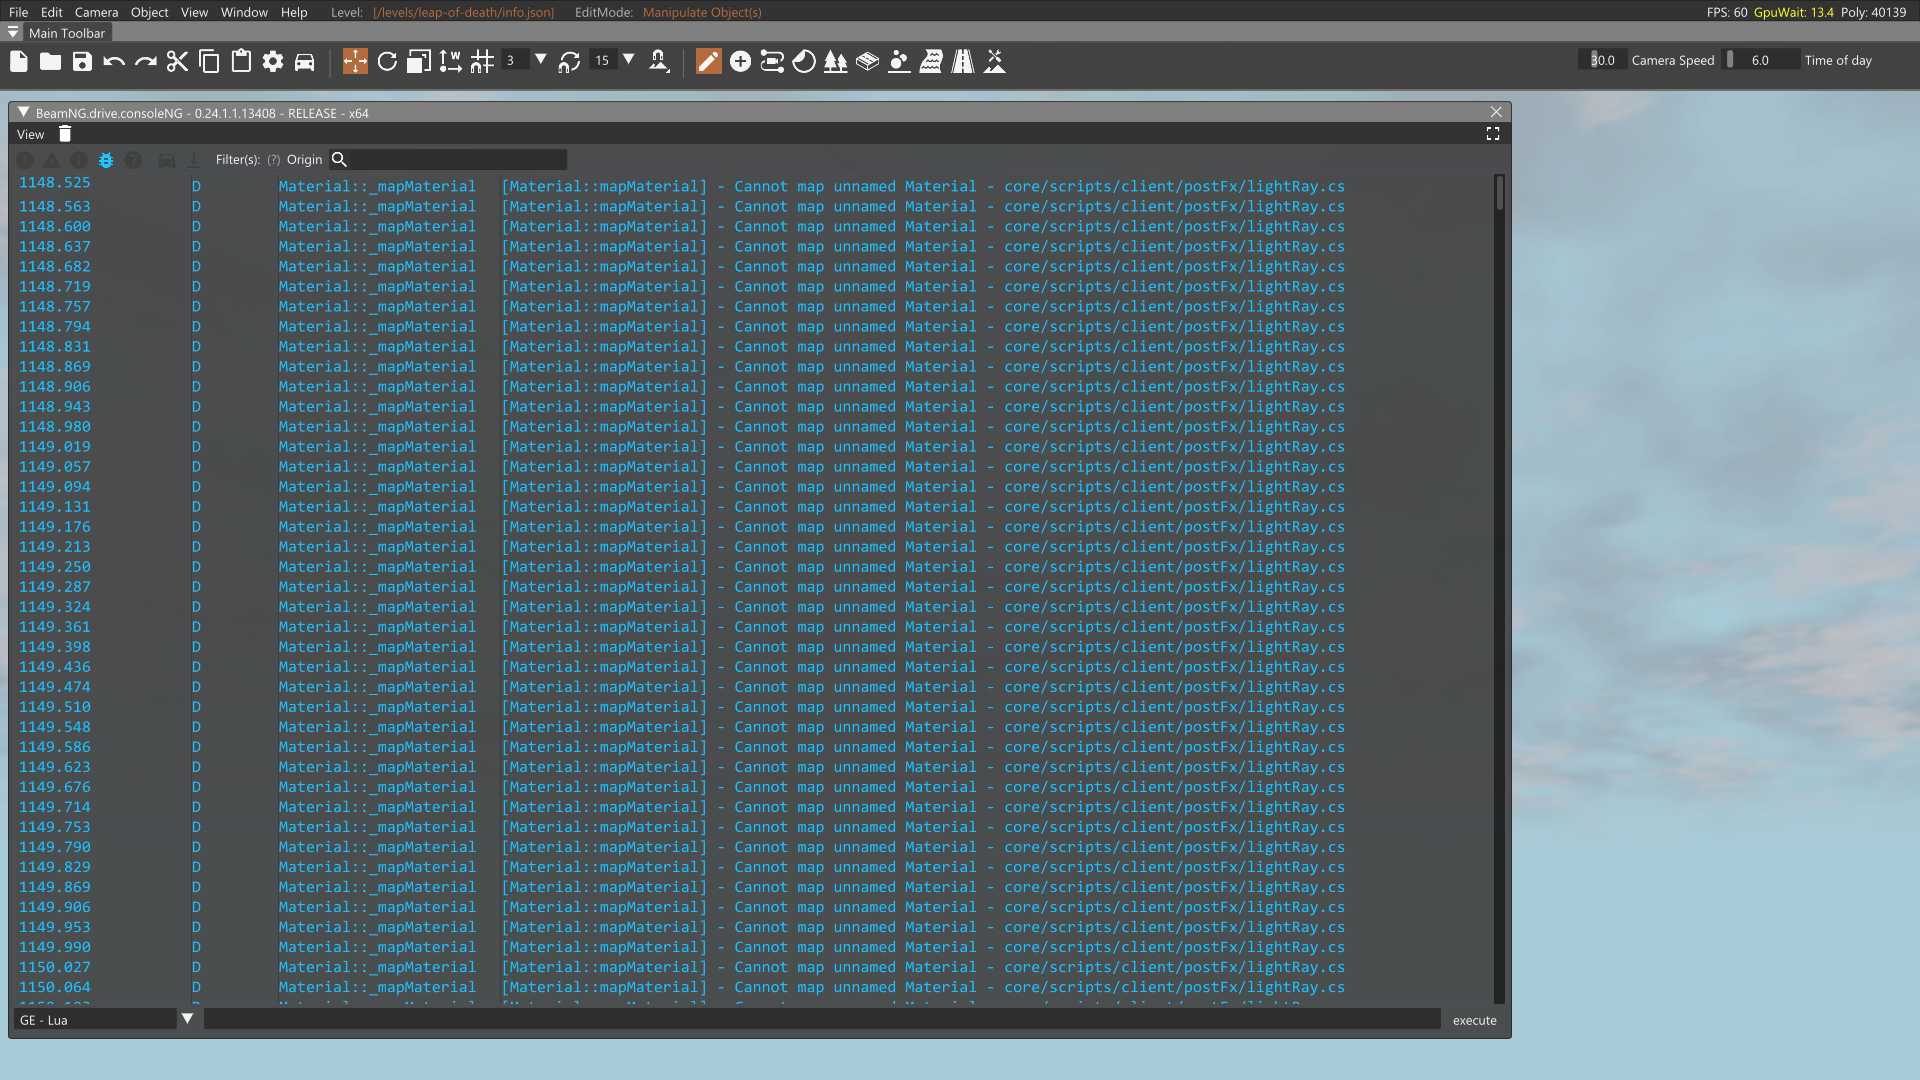
Task: Open the decal editor circular icon
Action: [x=804, y=62]
